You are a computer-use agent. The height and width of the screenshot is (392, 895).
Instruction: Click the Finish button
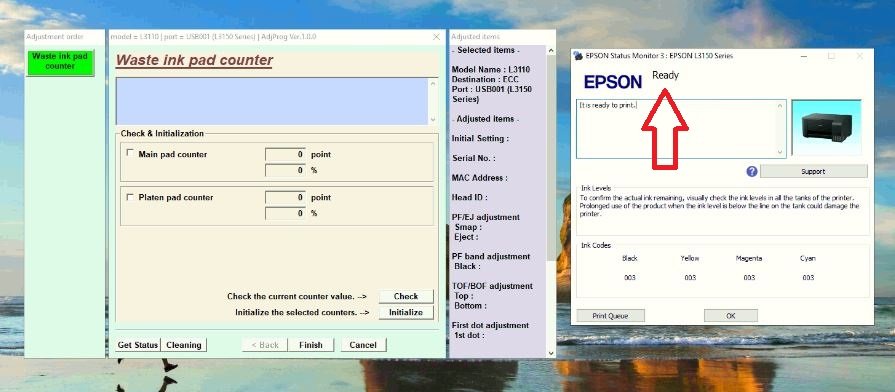click(x=311, y=345)
